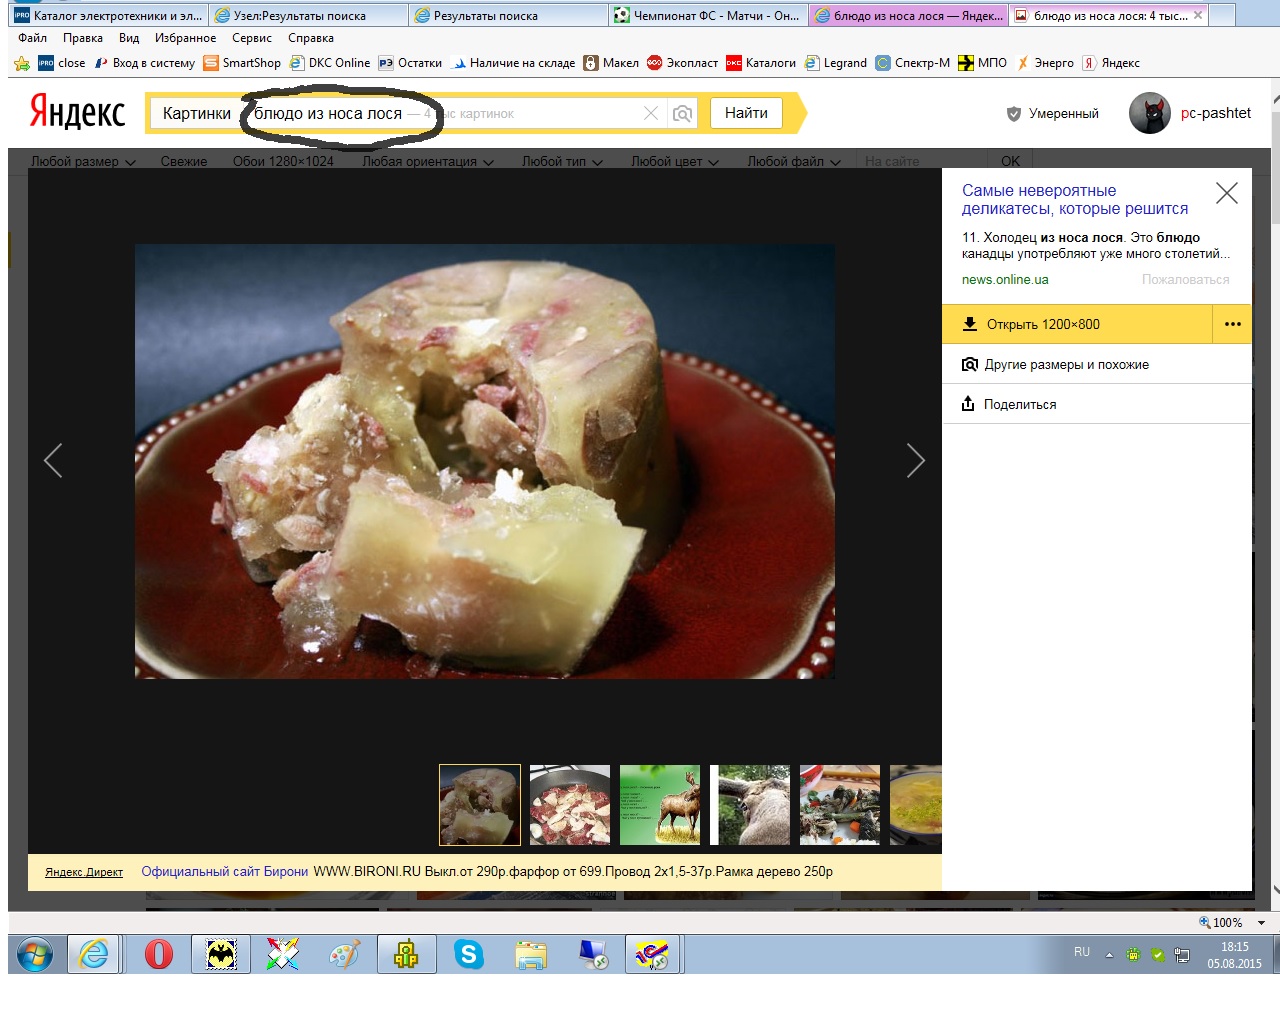Image resolution: width=1280 pixels, height=1024 pixels.
Task: Click the Пожаловаться link
Action: tap(1185, 280)
